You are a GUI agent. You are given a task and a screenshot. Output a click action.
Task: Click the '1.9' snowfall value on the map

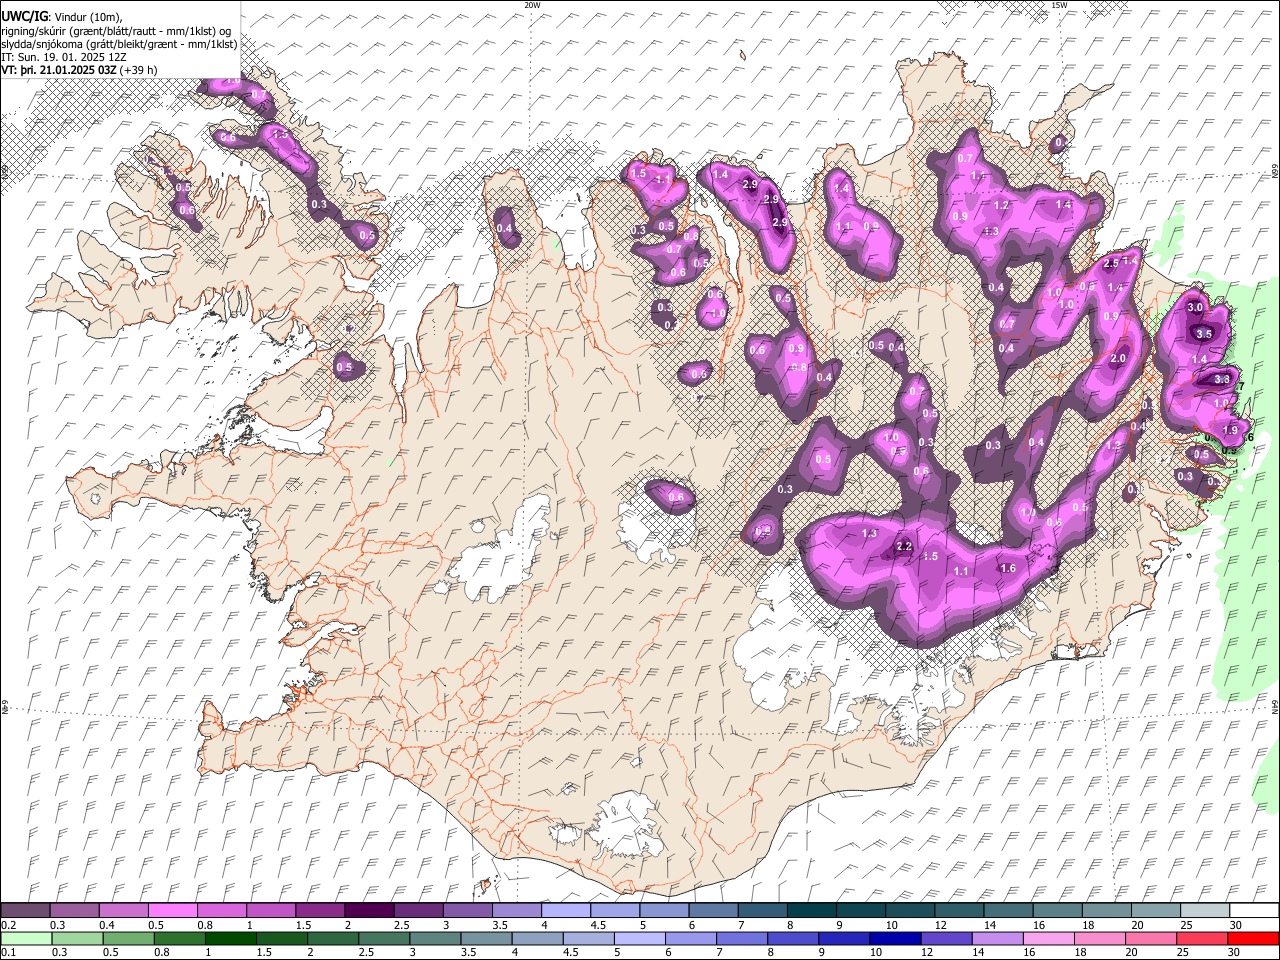point(1230,431)
